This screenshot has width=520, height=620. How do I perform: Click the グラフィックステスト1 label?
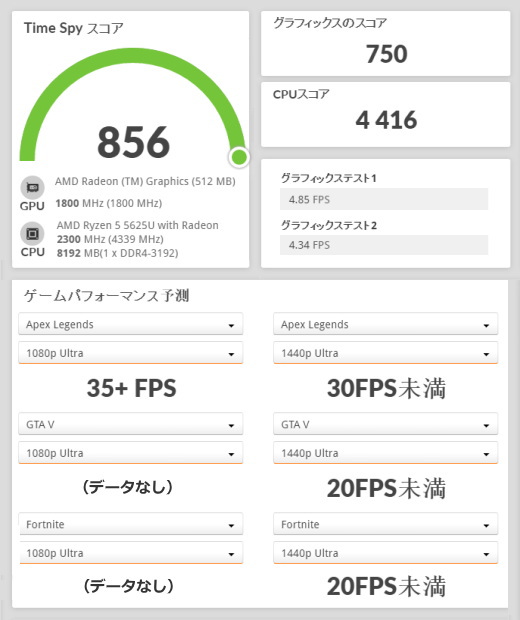coord(329,178)
